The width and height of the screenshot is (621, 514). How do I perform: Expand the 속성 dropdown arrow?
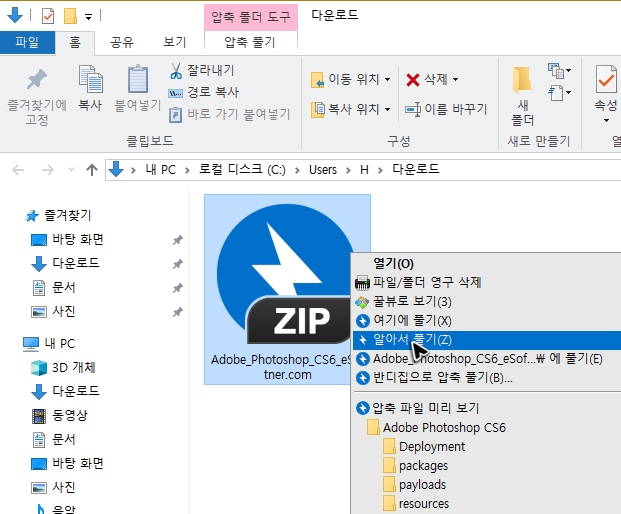coord(606,120)
